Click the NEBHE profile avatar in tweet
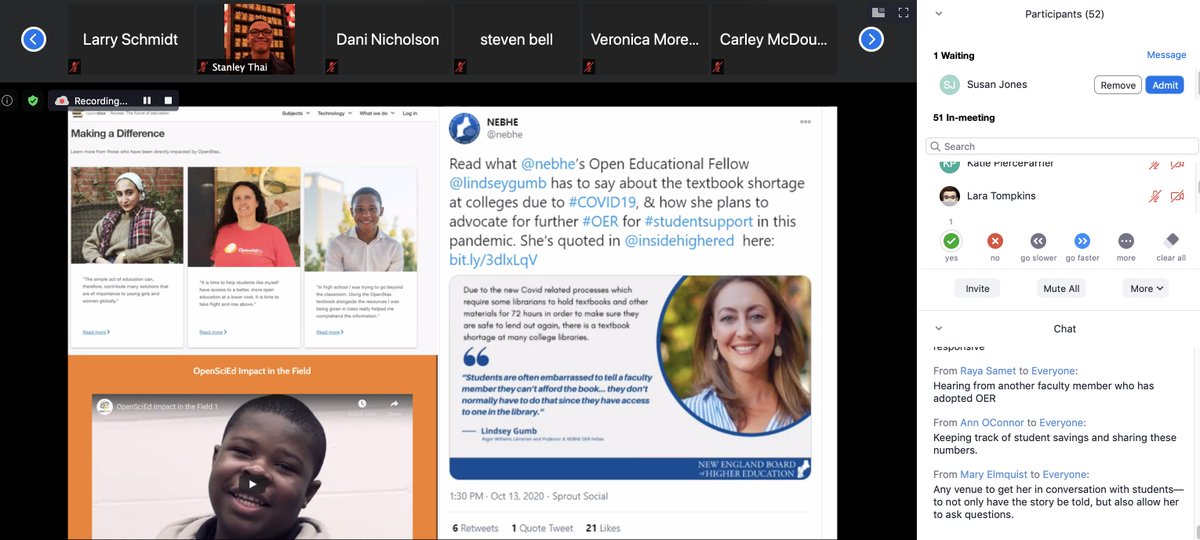Image resolution: width=1200 pixels, height=540 pixels. [464, 127]
